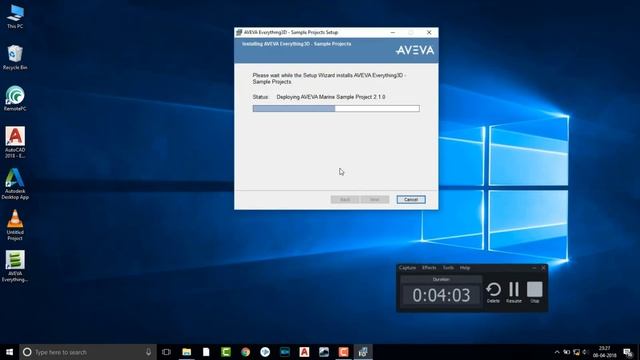Select the AVEVA Everything3D desktop shortcut
640x360 pixels.
(x=15, y=266)
